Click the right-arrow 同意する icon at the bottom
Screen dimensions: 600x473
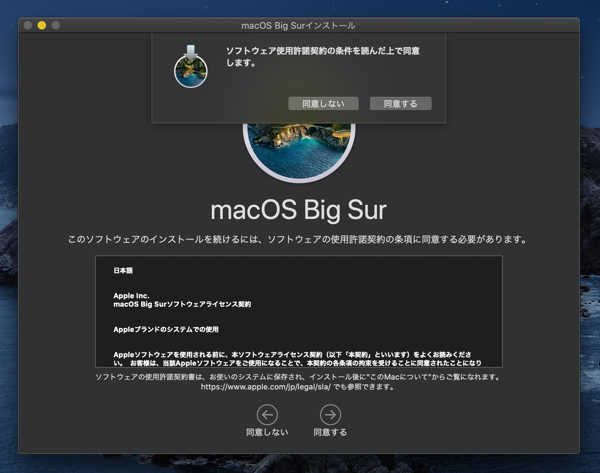330,414
